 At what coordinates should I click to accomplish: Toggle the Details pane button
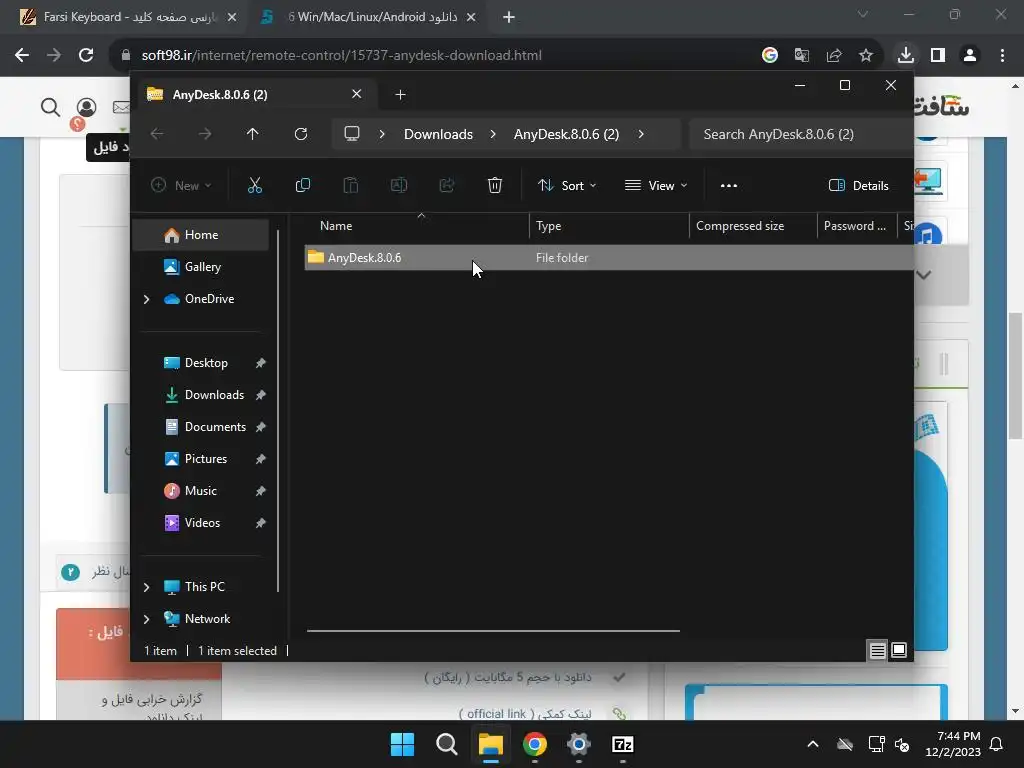pyautogui.click(x=858, y=185)
